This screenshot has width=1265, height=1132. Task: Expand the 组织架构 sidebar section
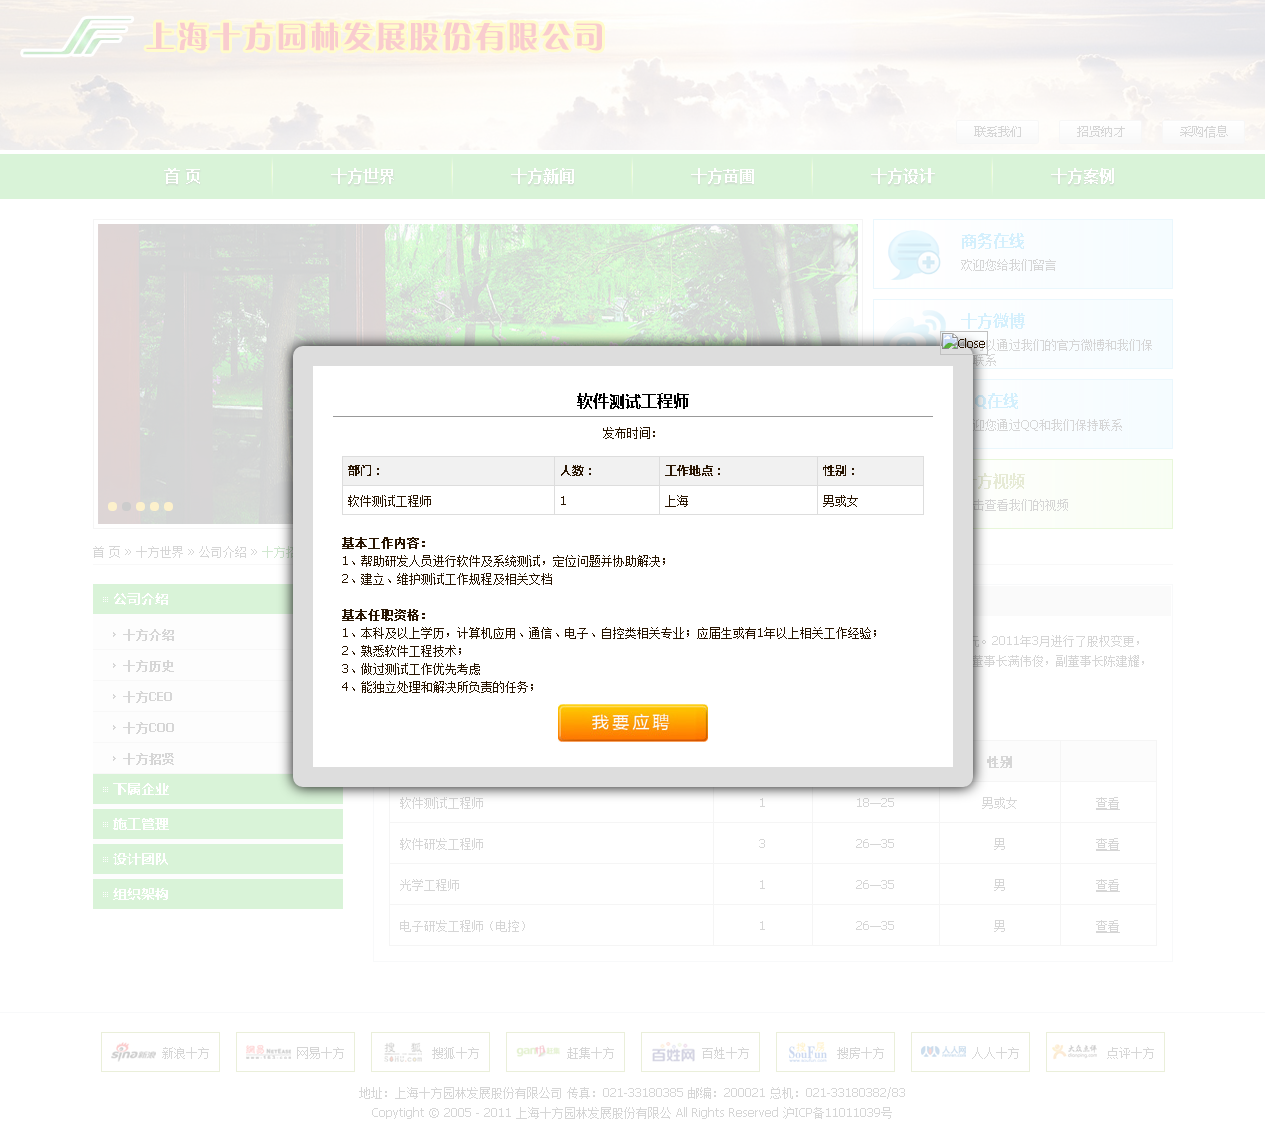pos(141,894)
